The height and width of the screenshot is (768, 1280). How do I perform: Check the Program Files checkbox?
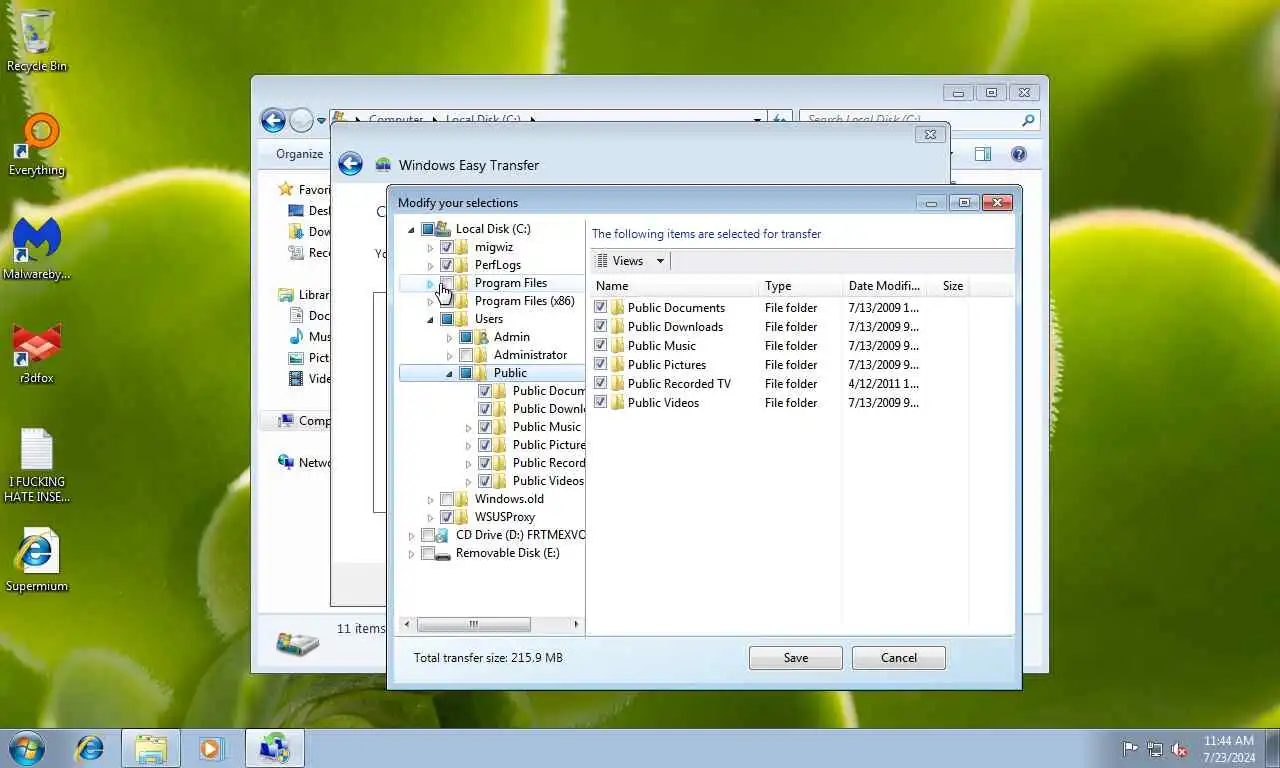tap(447, 283)
